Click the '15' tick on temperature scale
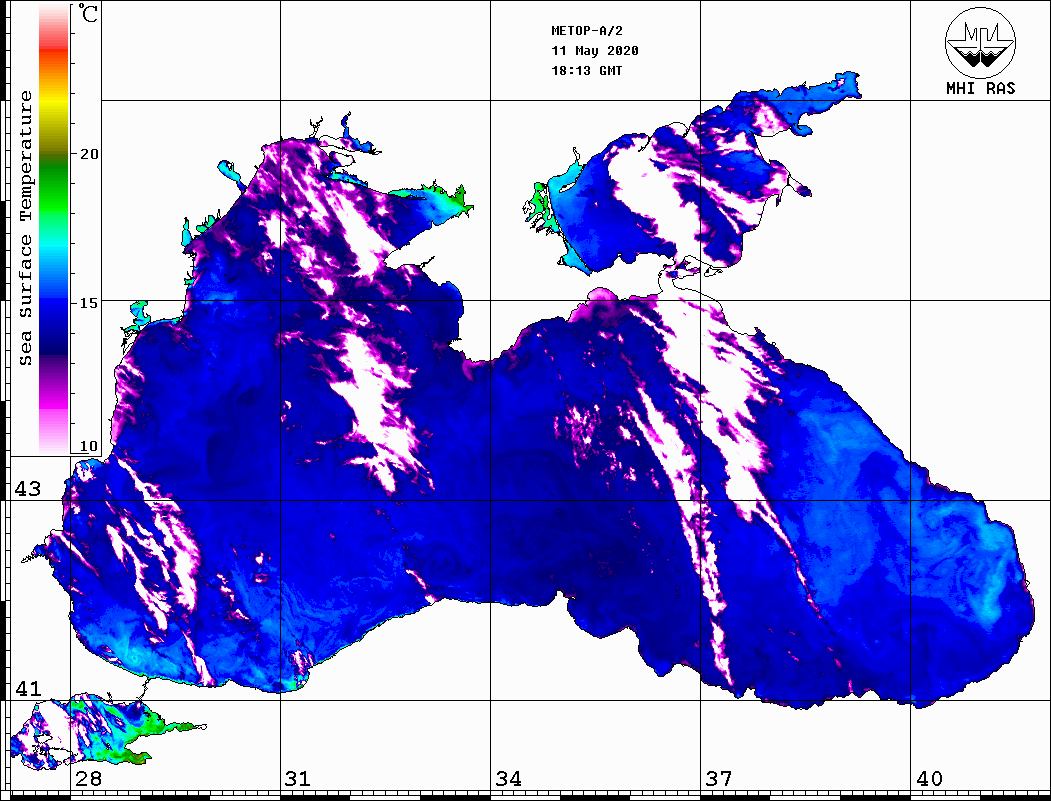This screenshot has width=1051, height=801. coord(88,303)
